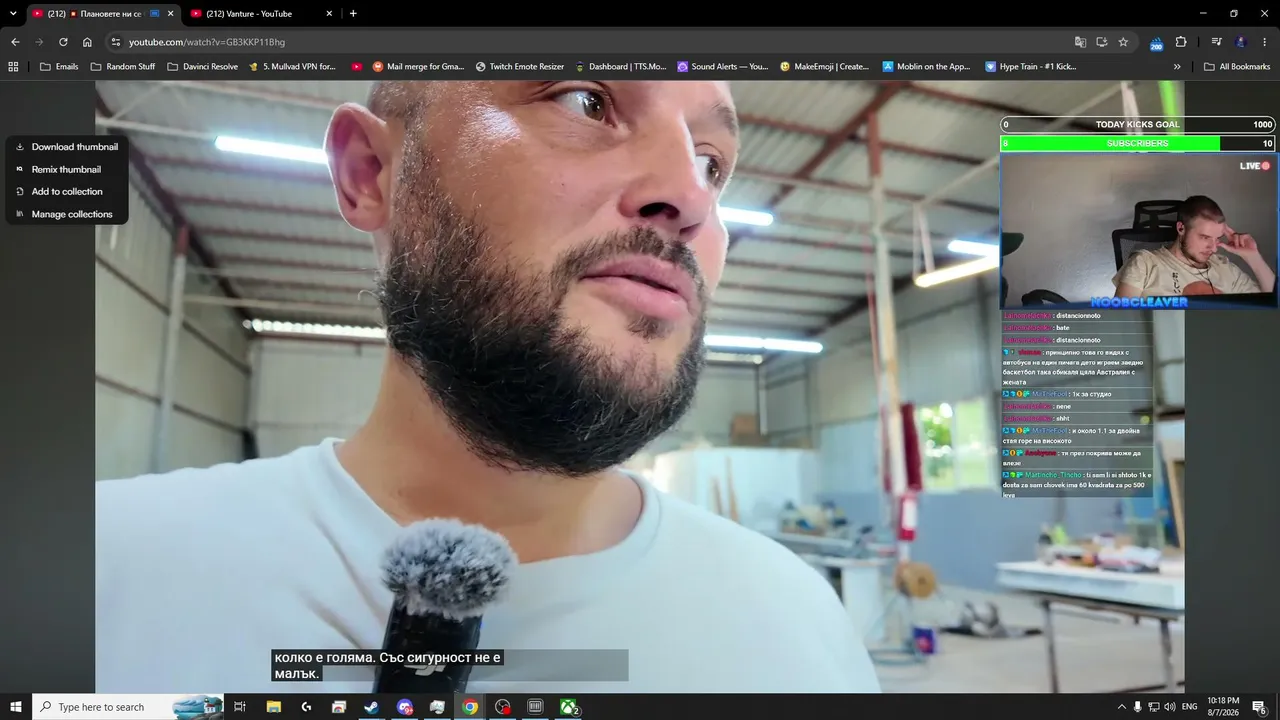Click the microphone icon in system tray
Viewport: 1280px width, 720px height.
(1137, 707)
